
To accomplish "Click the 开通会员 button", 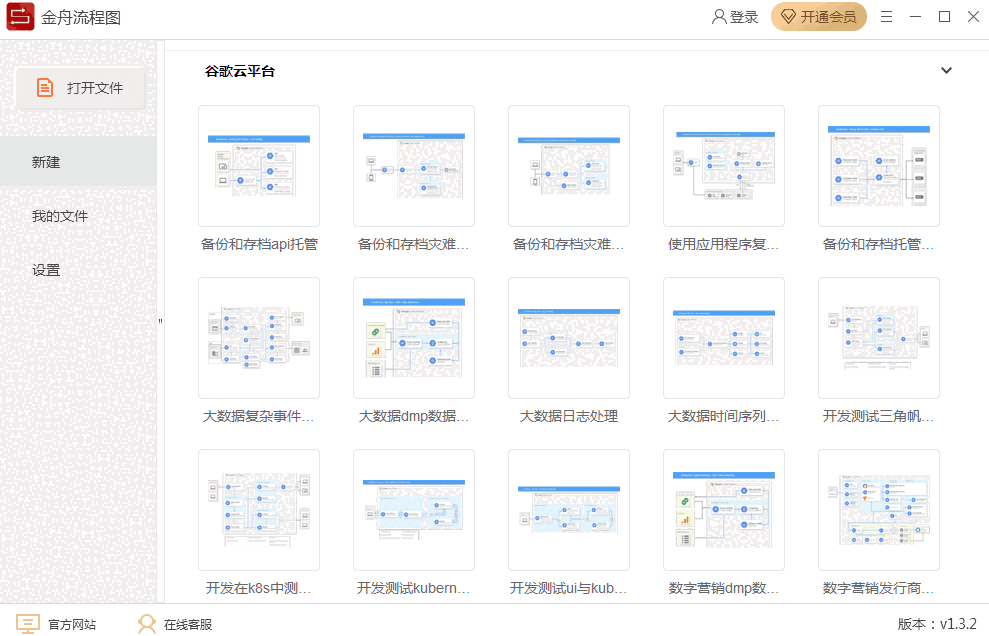I will [819, 17].
